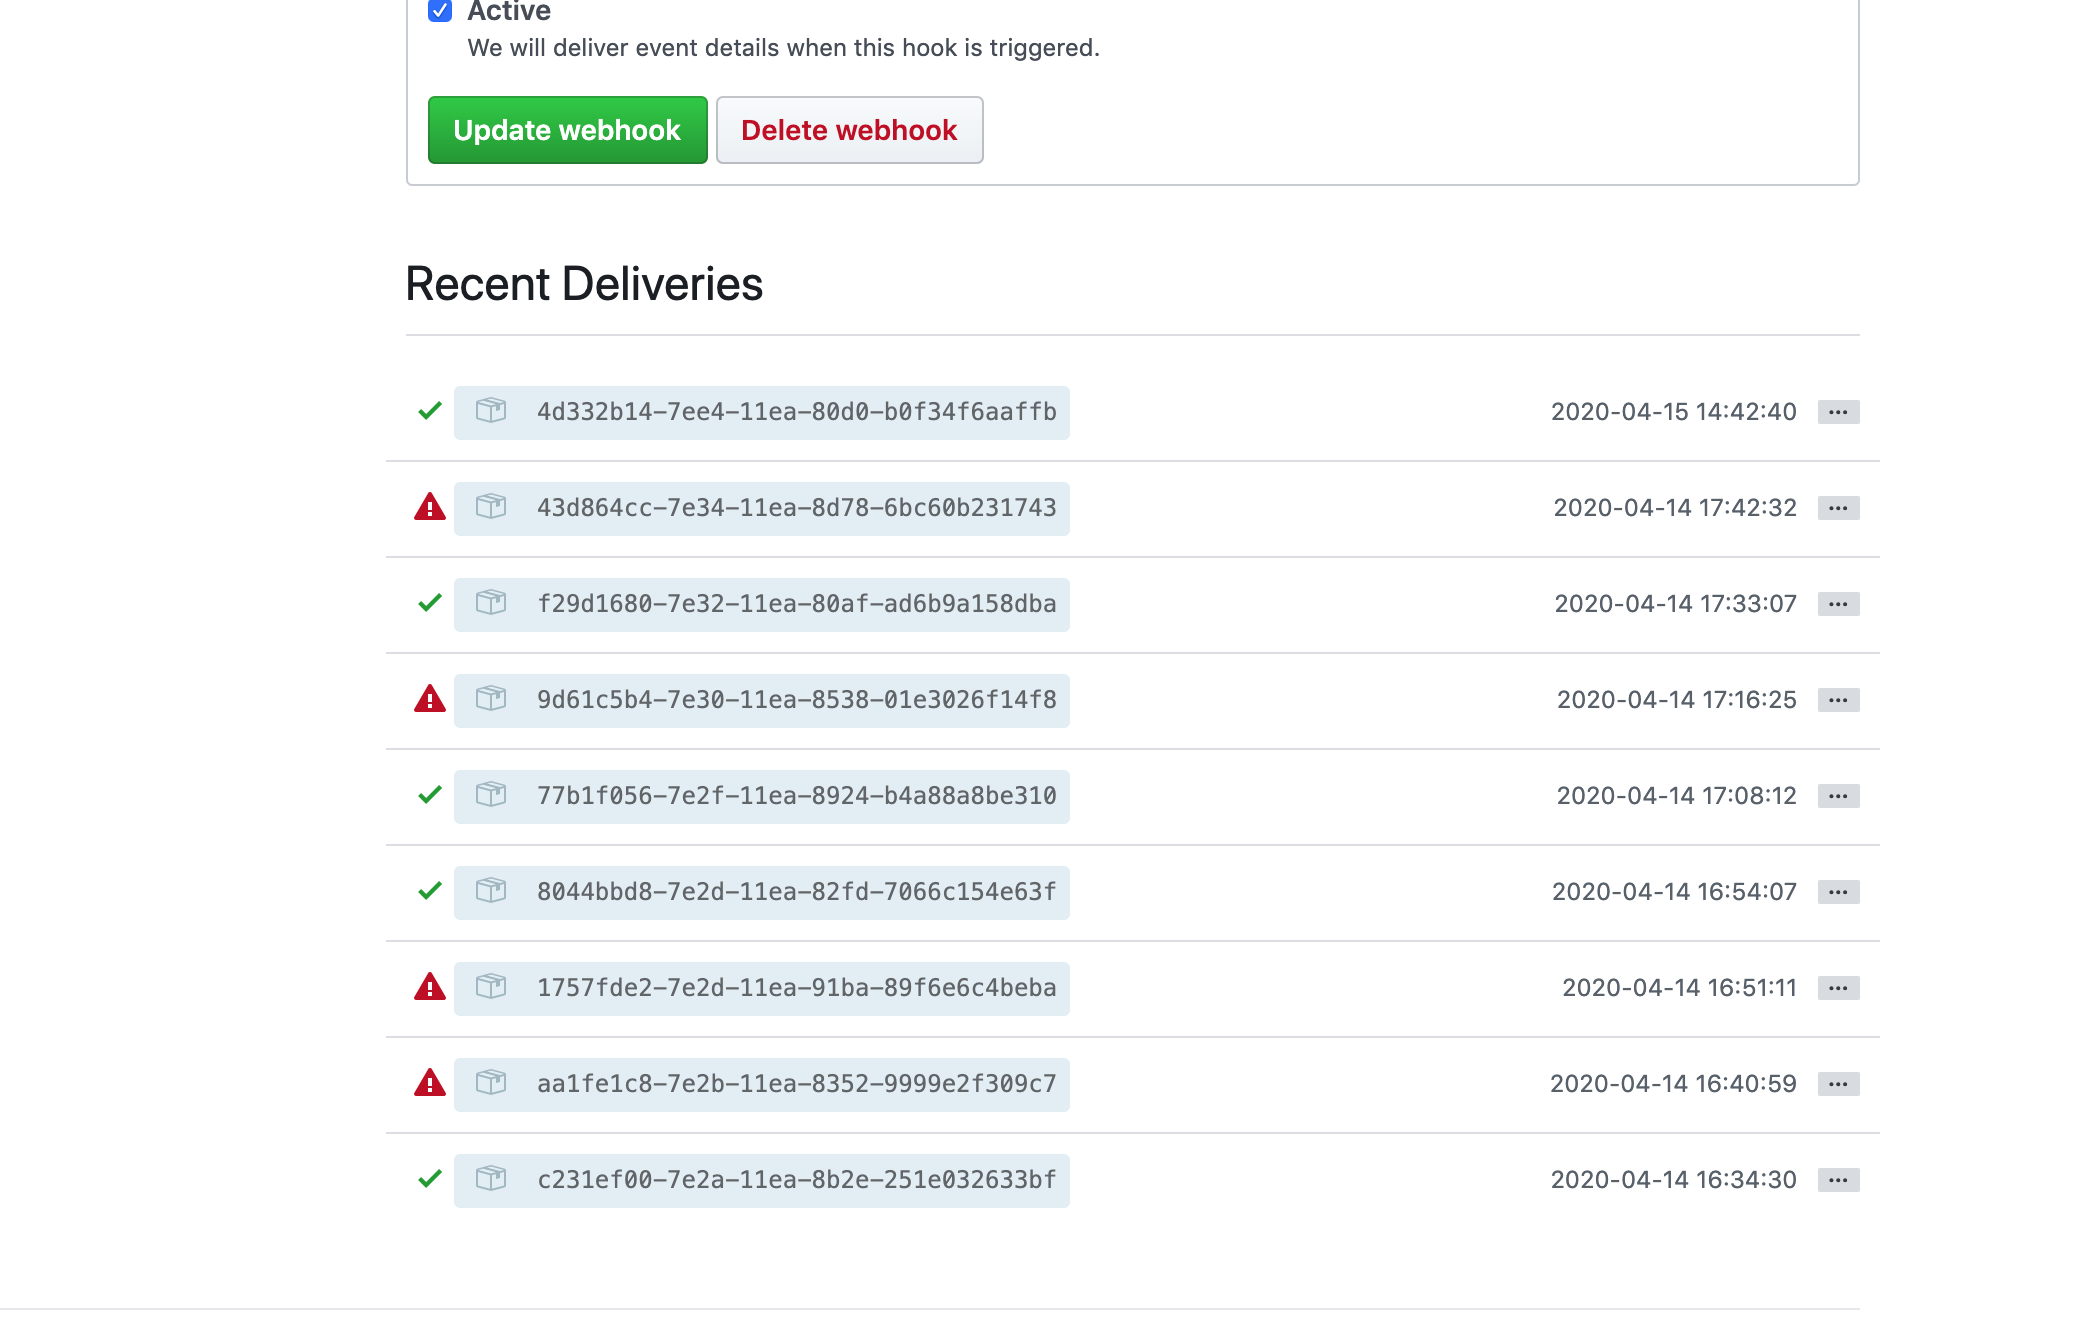Viewport: 2074px width, 1334px height.
Task: Click Update webhook button
Action: coord(567,130)
